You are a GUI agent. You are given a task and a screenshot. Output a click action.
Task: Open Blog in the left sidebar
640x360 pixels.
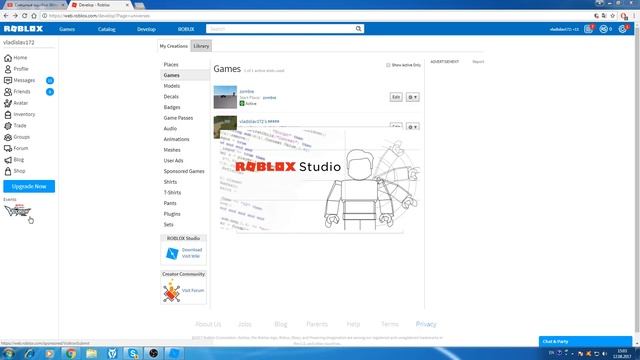point(14,160)
